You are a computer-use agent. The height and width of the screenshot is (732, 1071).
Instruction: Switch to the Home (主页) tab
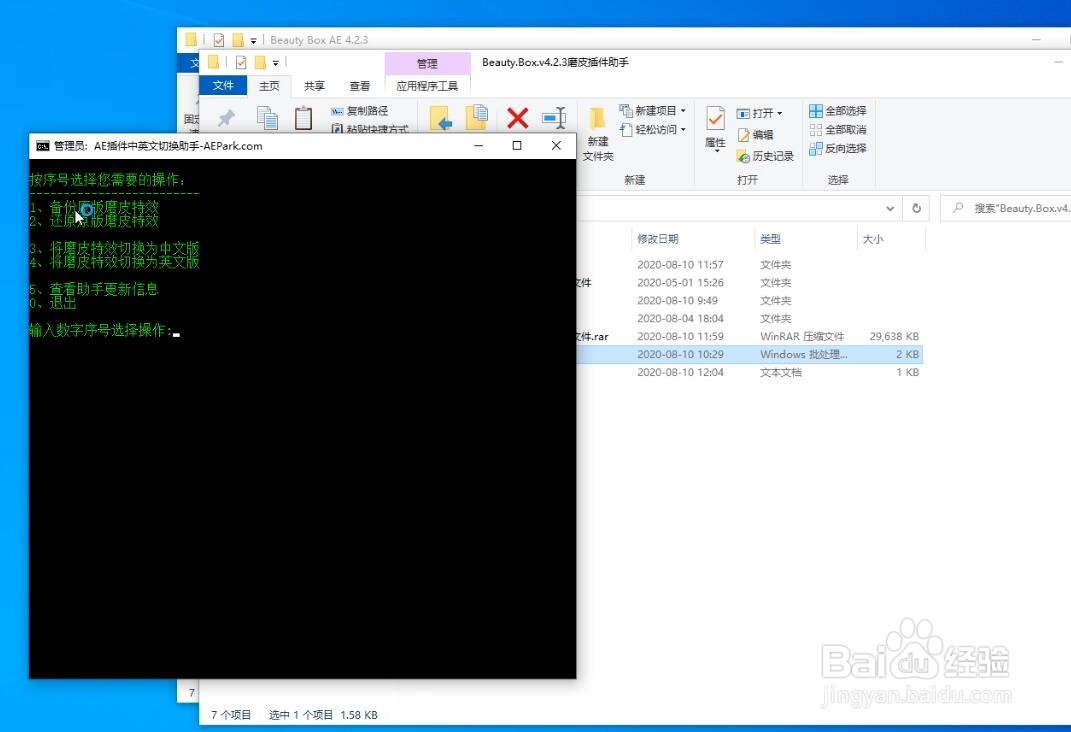269,86
